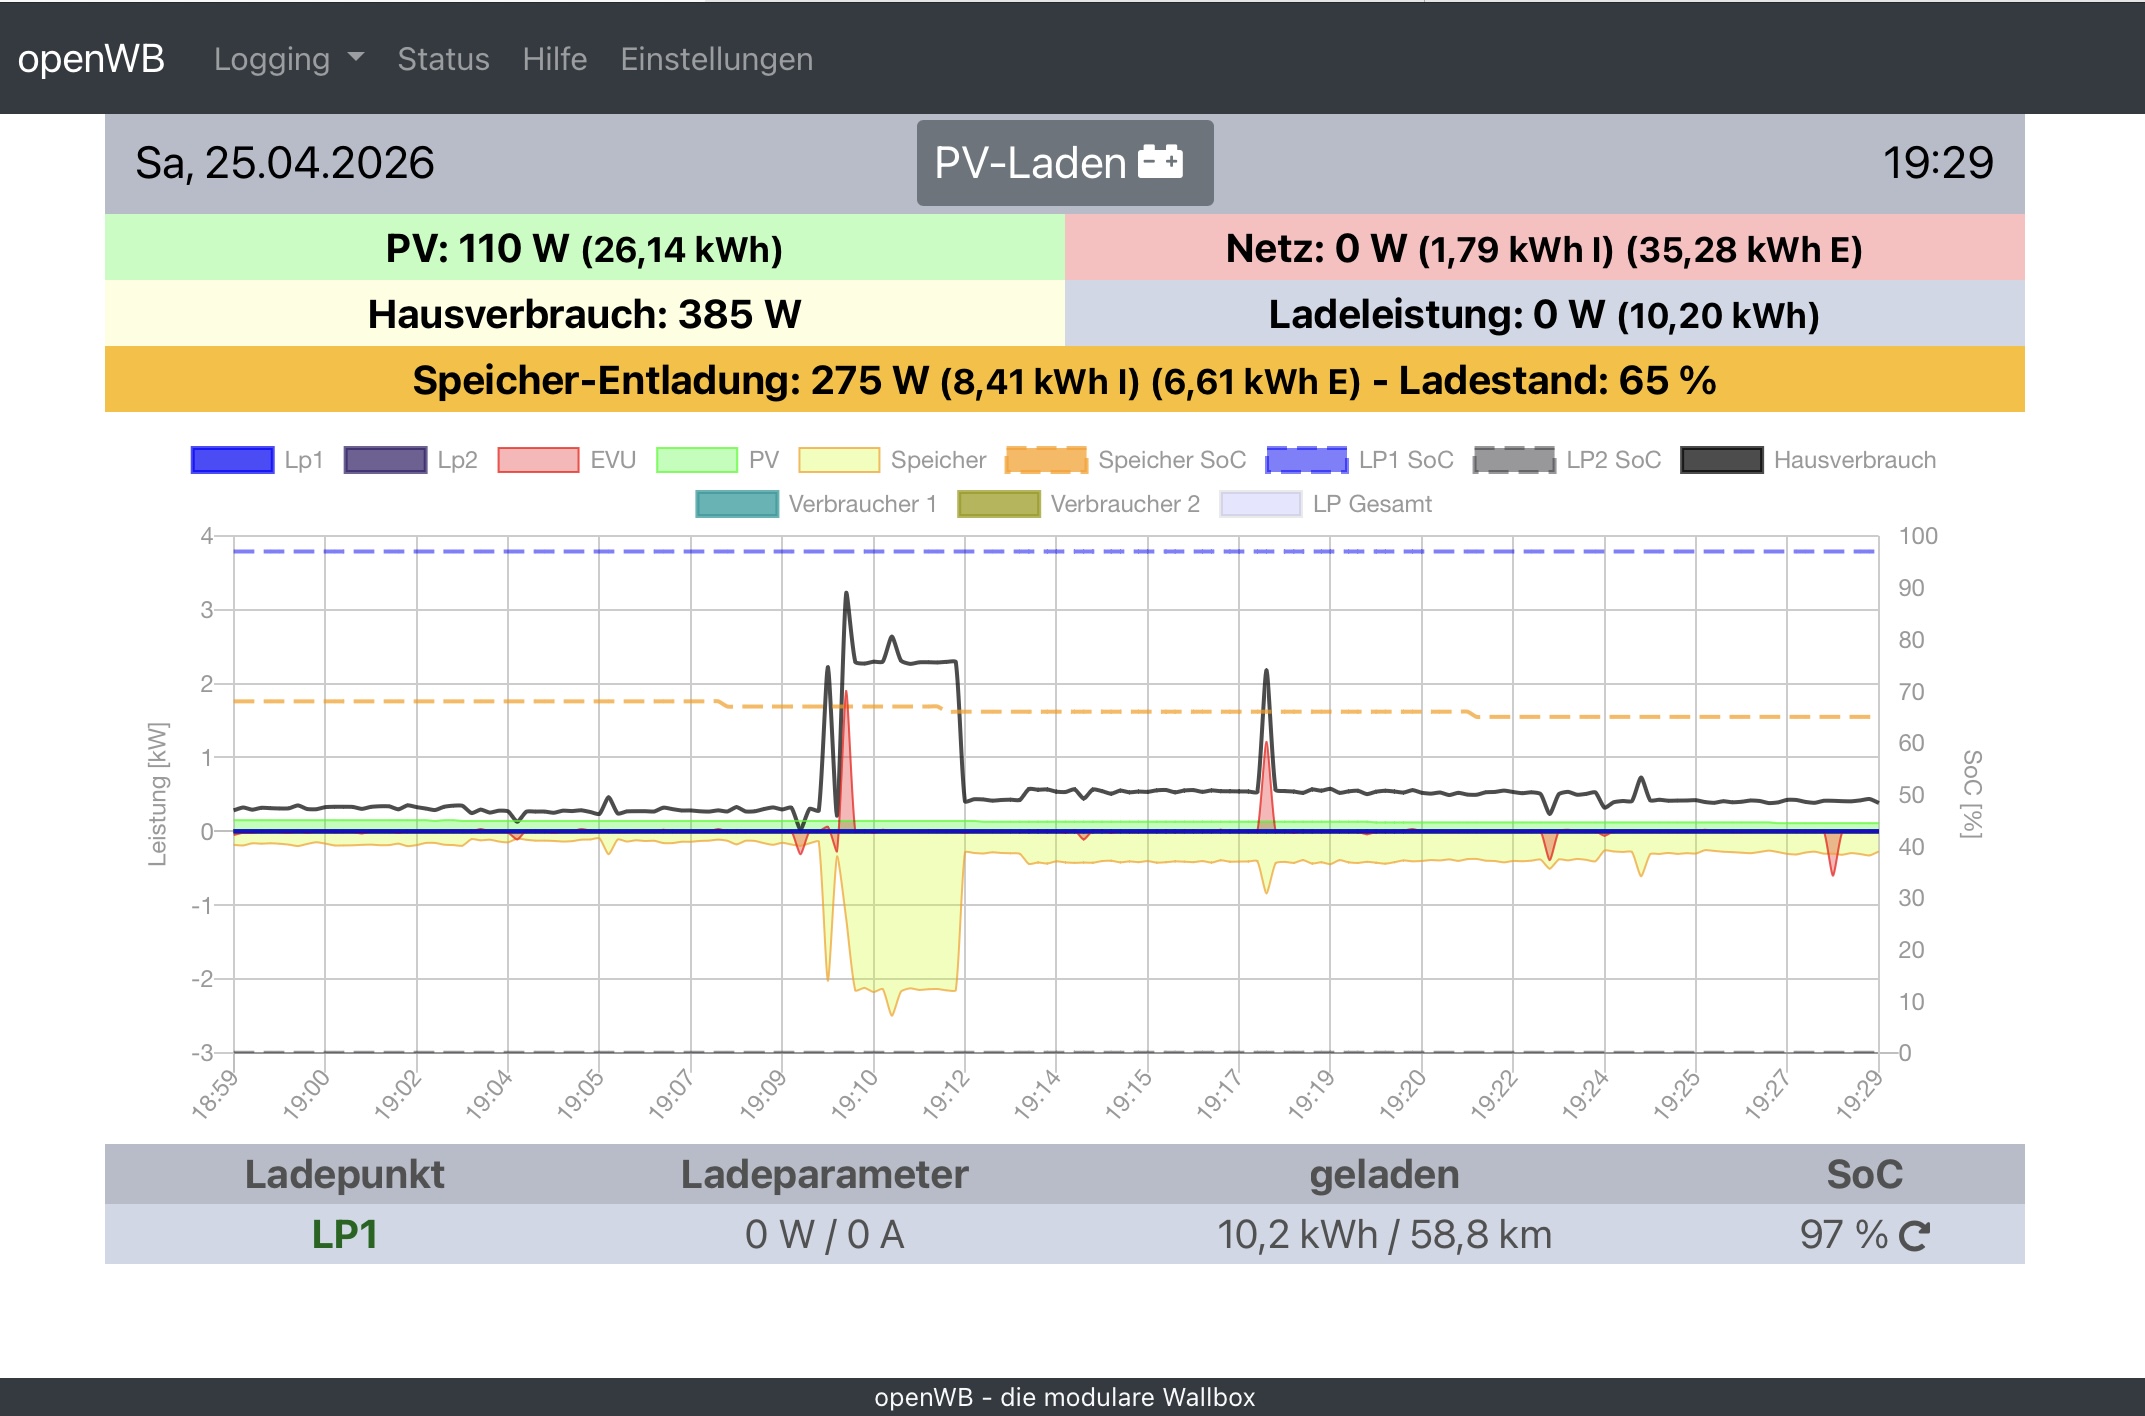The image size is (2145, 1416).
Task: Open the Hilfe menu item
Action: pyautogui.click(x=554, y=59)
